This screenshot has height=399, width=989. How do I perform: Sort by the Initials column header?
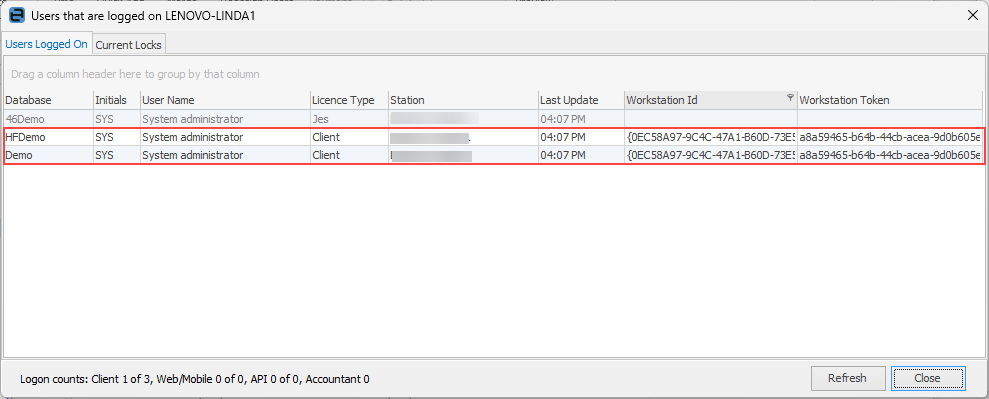(x=116, y=100)
